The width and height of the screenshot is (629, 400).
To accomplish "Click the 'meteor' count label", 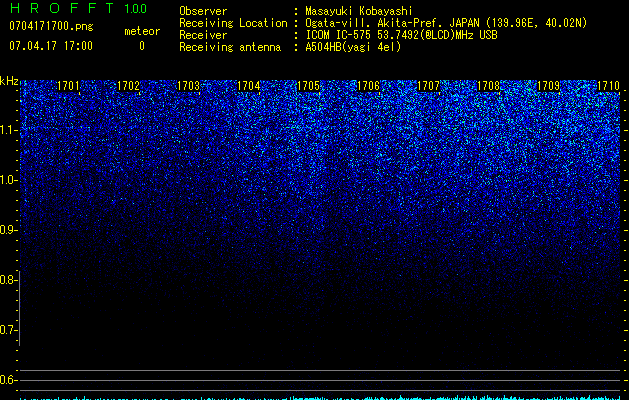I will (142, 31).
